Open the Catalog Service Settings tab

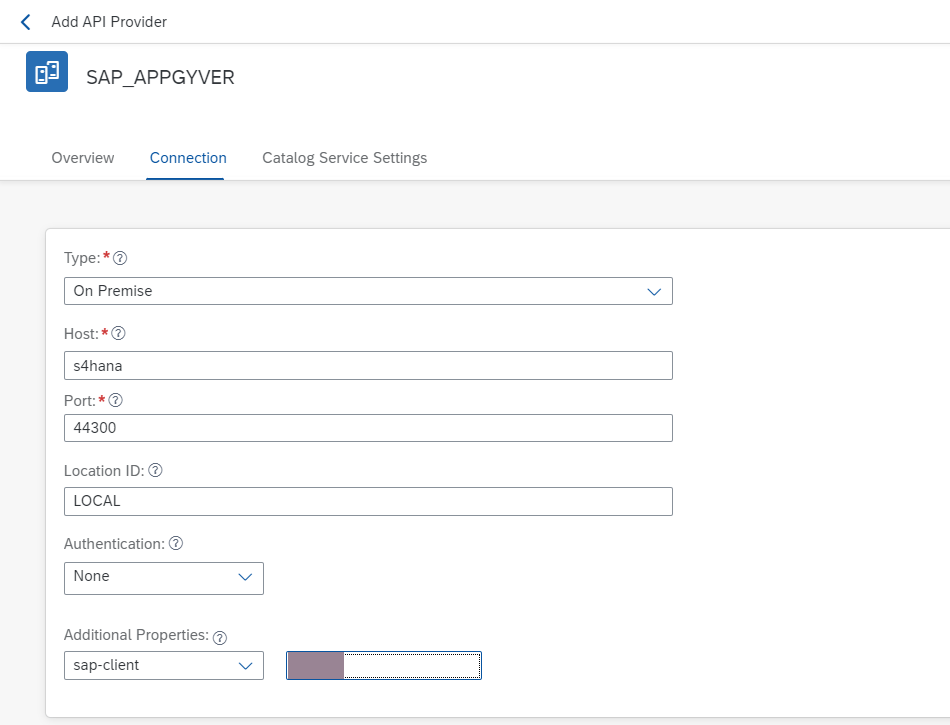(344, 158)
